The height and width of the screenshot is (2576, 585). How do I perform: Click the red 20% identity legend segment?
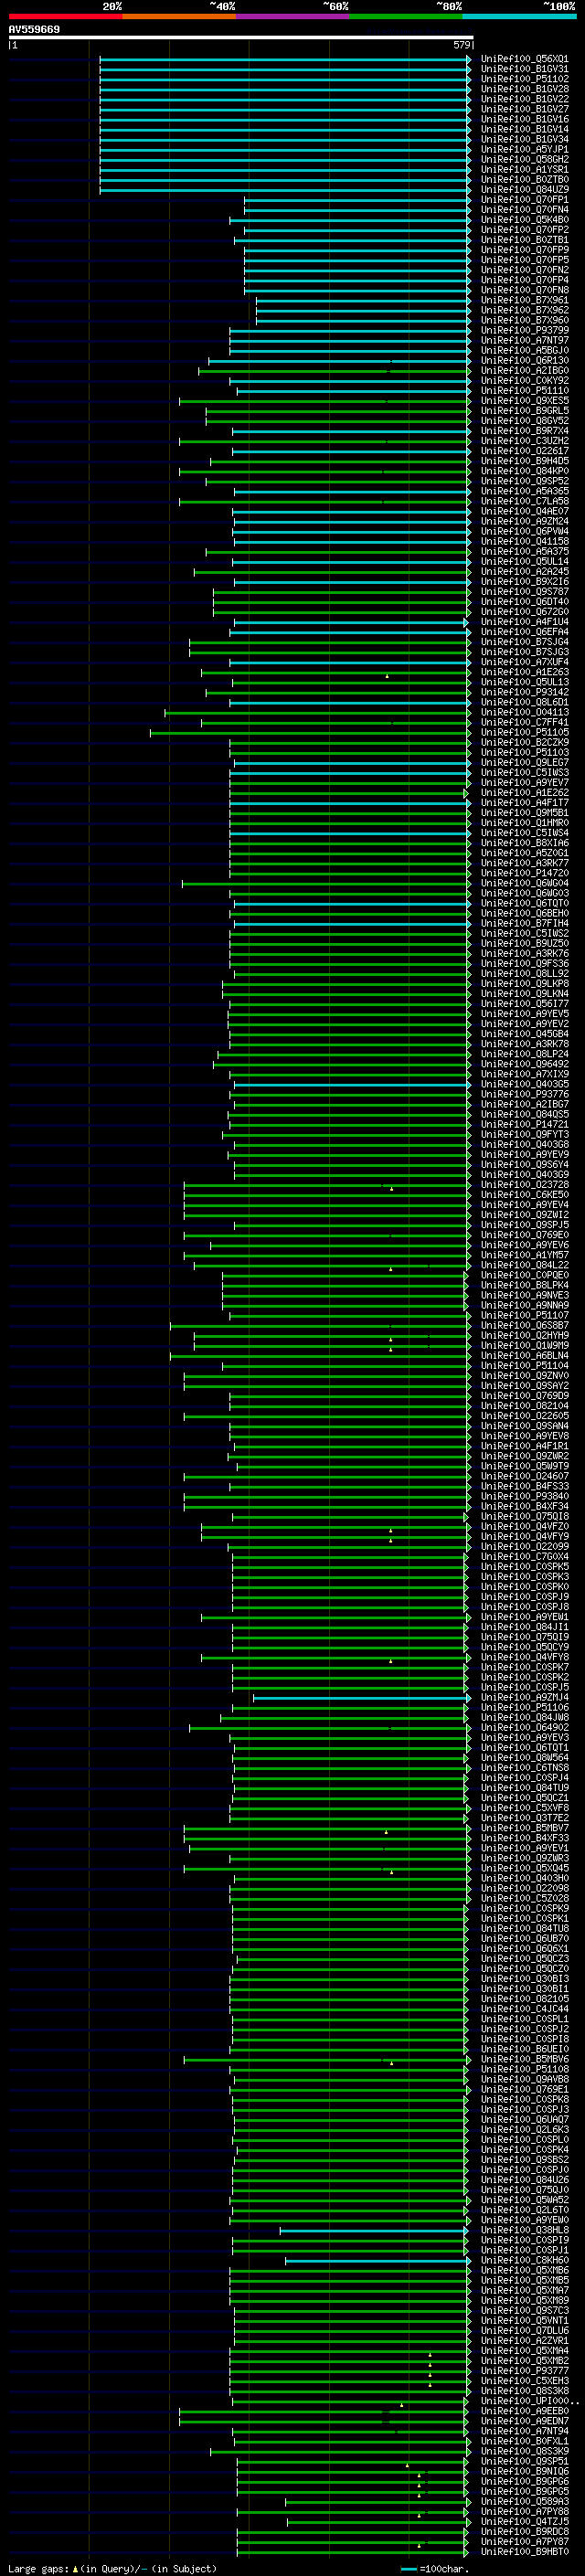tap(65, 17)
